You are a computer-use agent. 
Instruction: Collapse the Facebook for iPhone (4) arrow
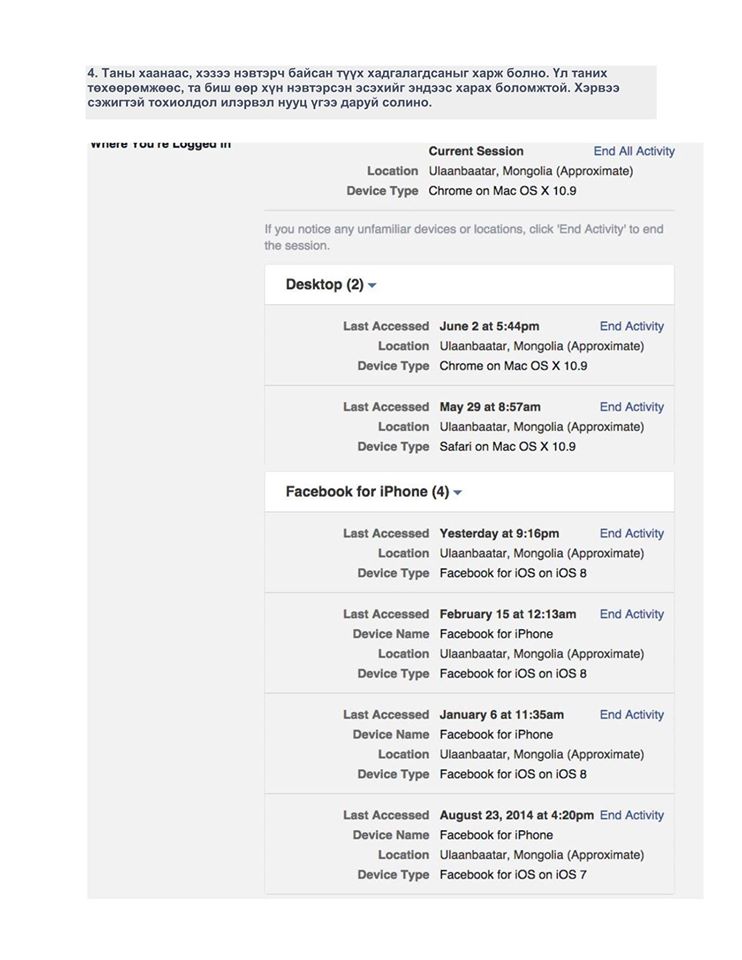point(458,493)
